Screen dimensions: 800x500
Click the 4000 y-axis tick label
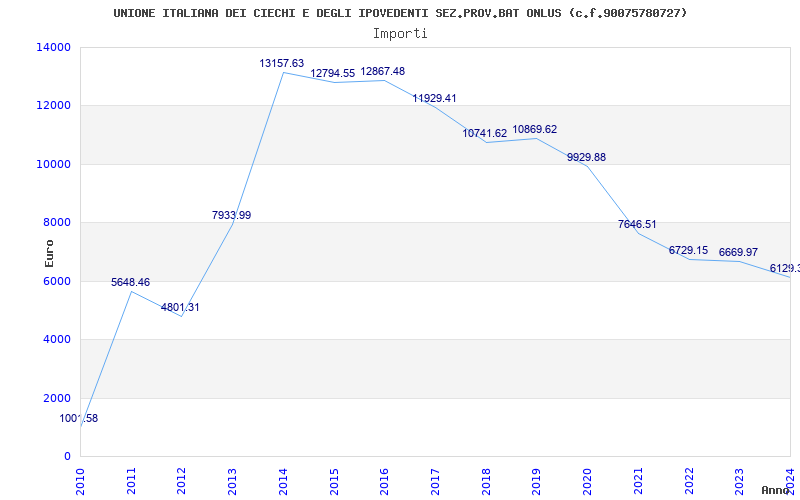tap(56, 339)
